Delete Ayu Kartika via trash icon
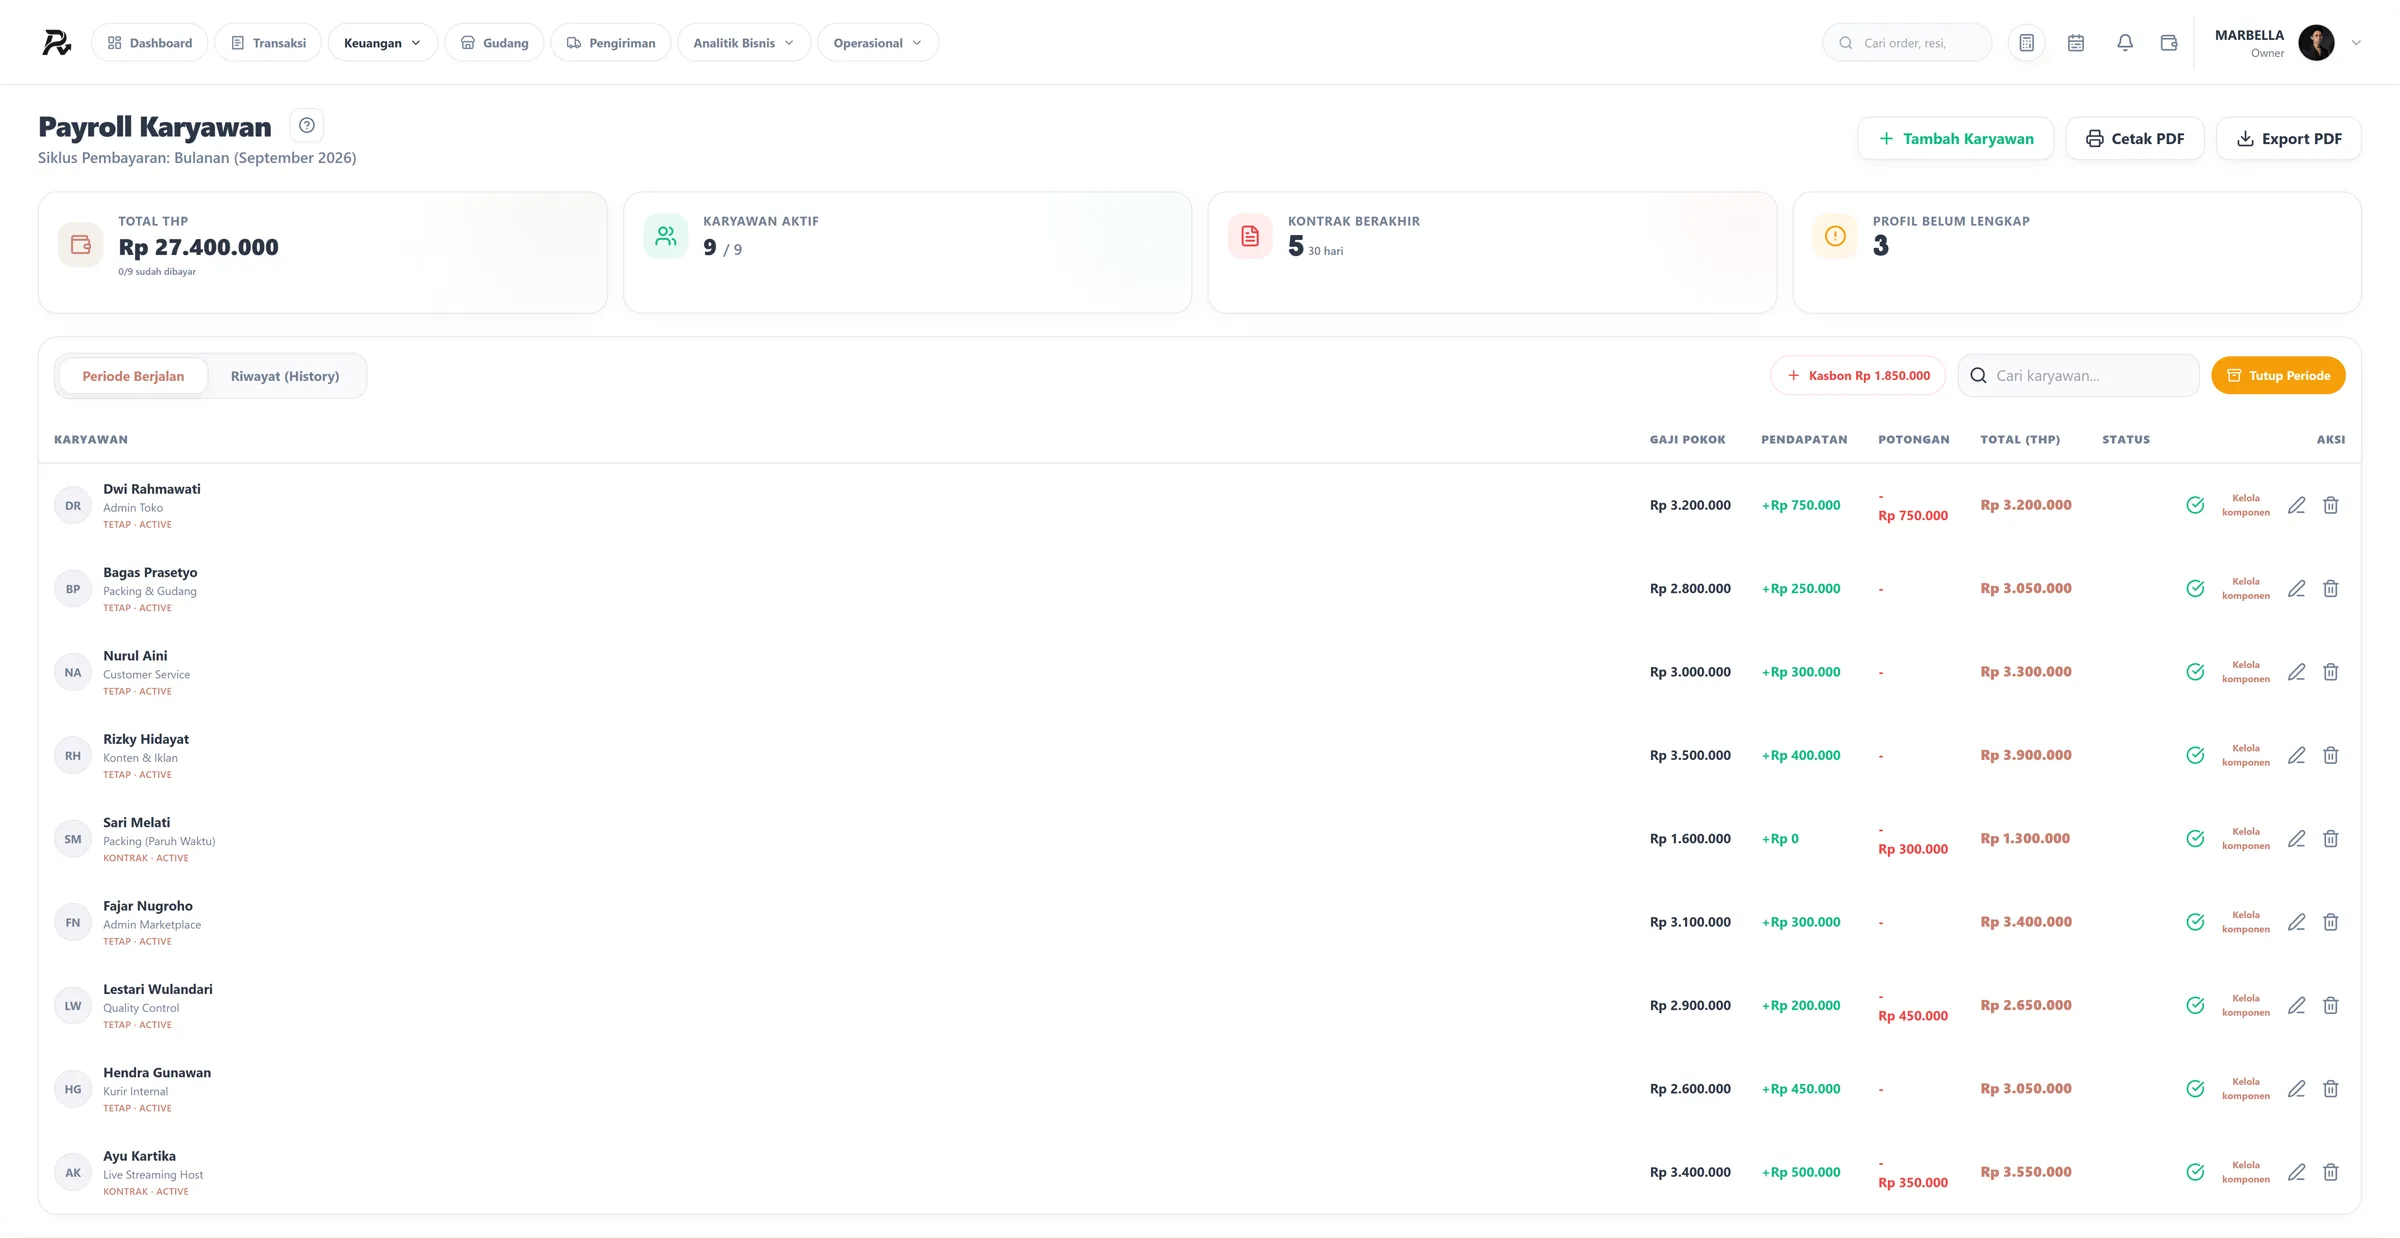 click(x=2330, y=1172)
